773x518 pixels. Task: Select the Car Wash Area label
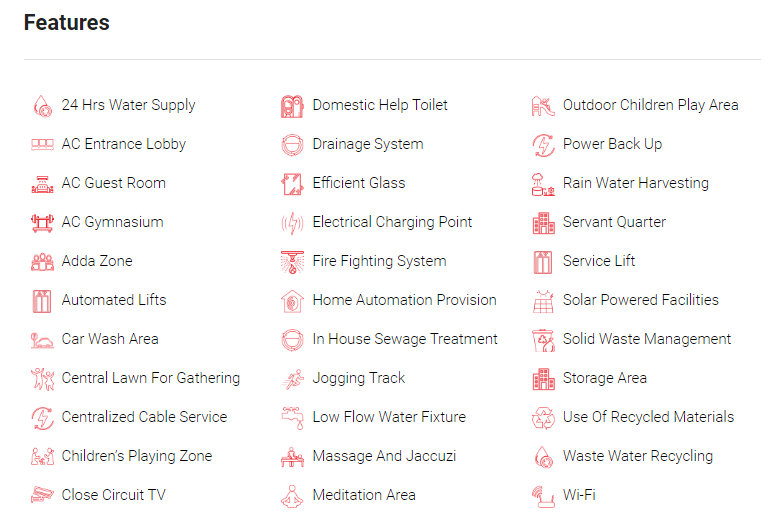pyautogui.click(x=110, y=339)
